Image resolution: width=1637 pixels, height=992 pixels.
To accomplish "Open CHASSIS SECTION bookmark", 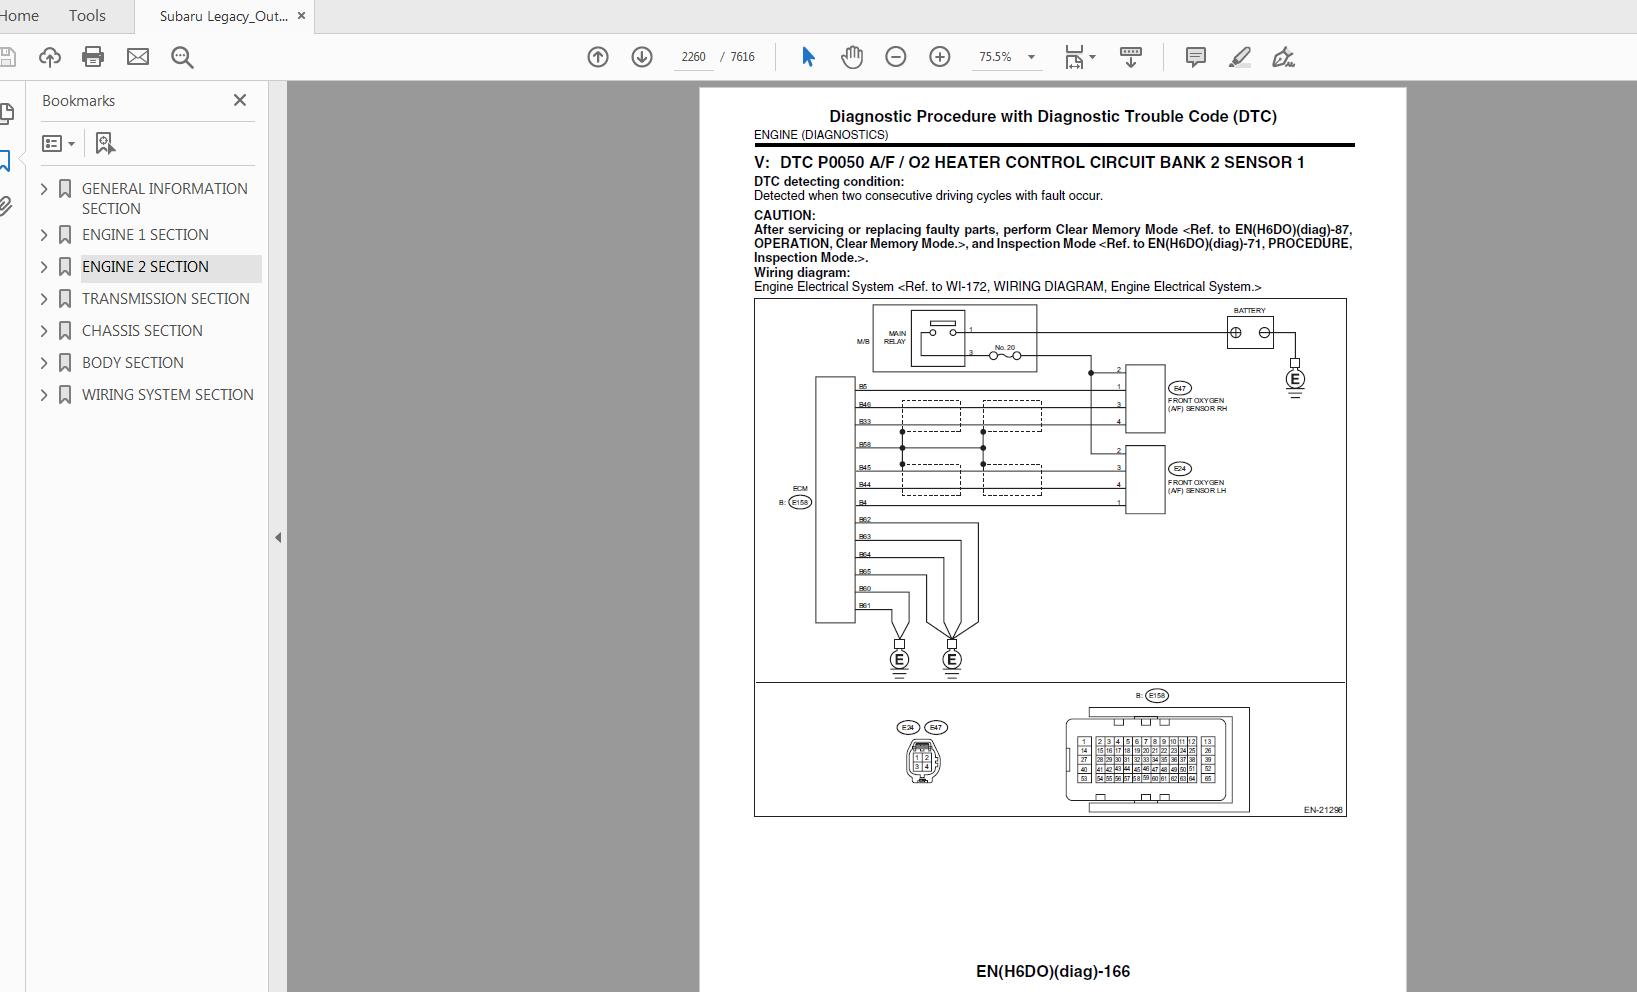I will pos(142,331).
